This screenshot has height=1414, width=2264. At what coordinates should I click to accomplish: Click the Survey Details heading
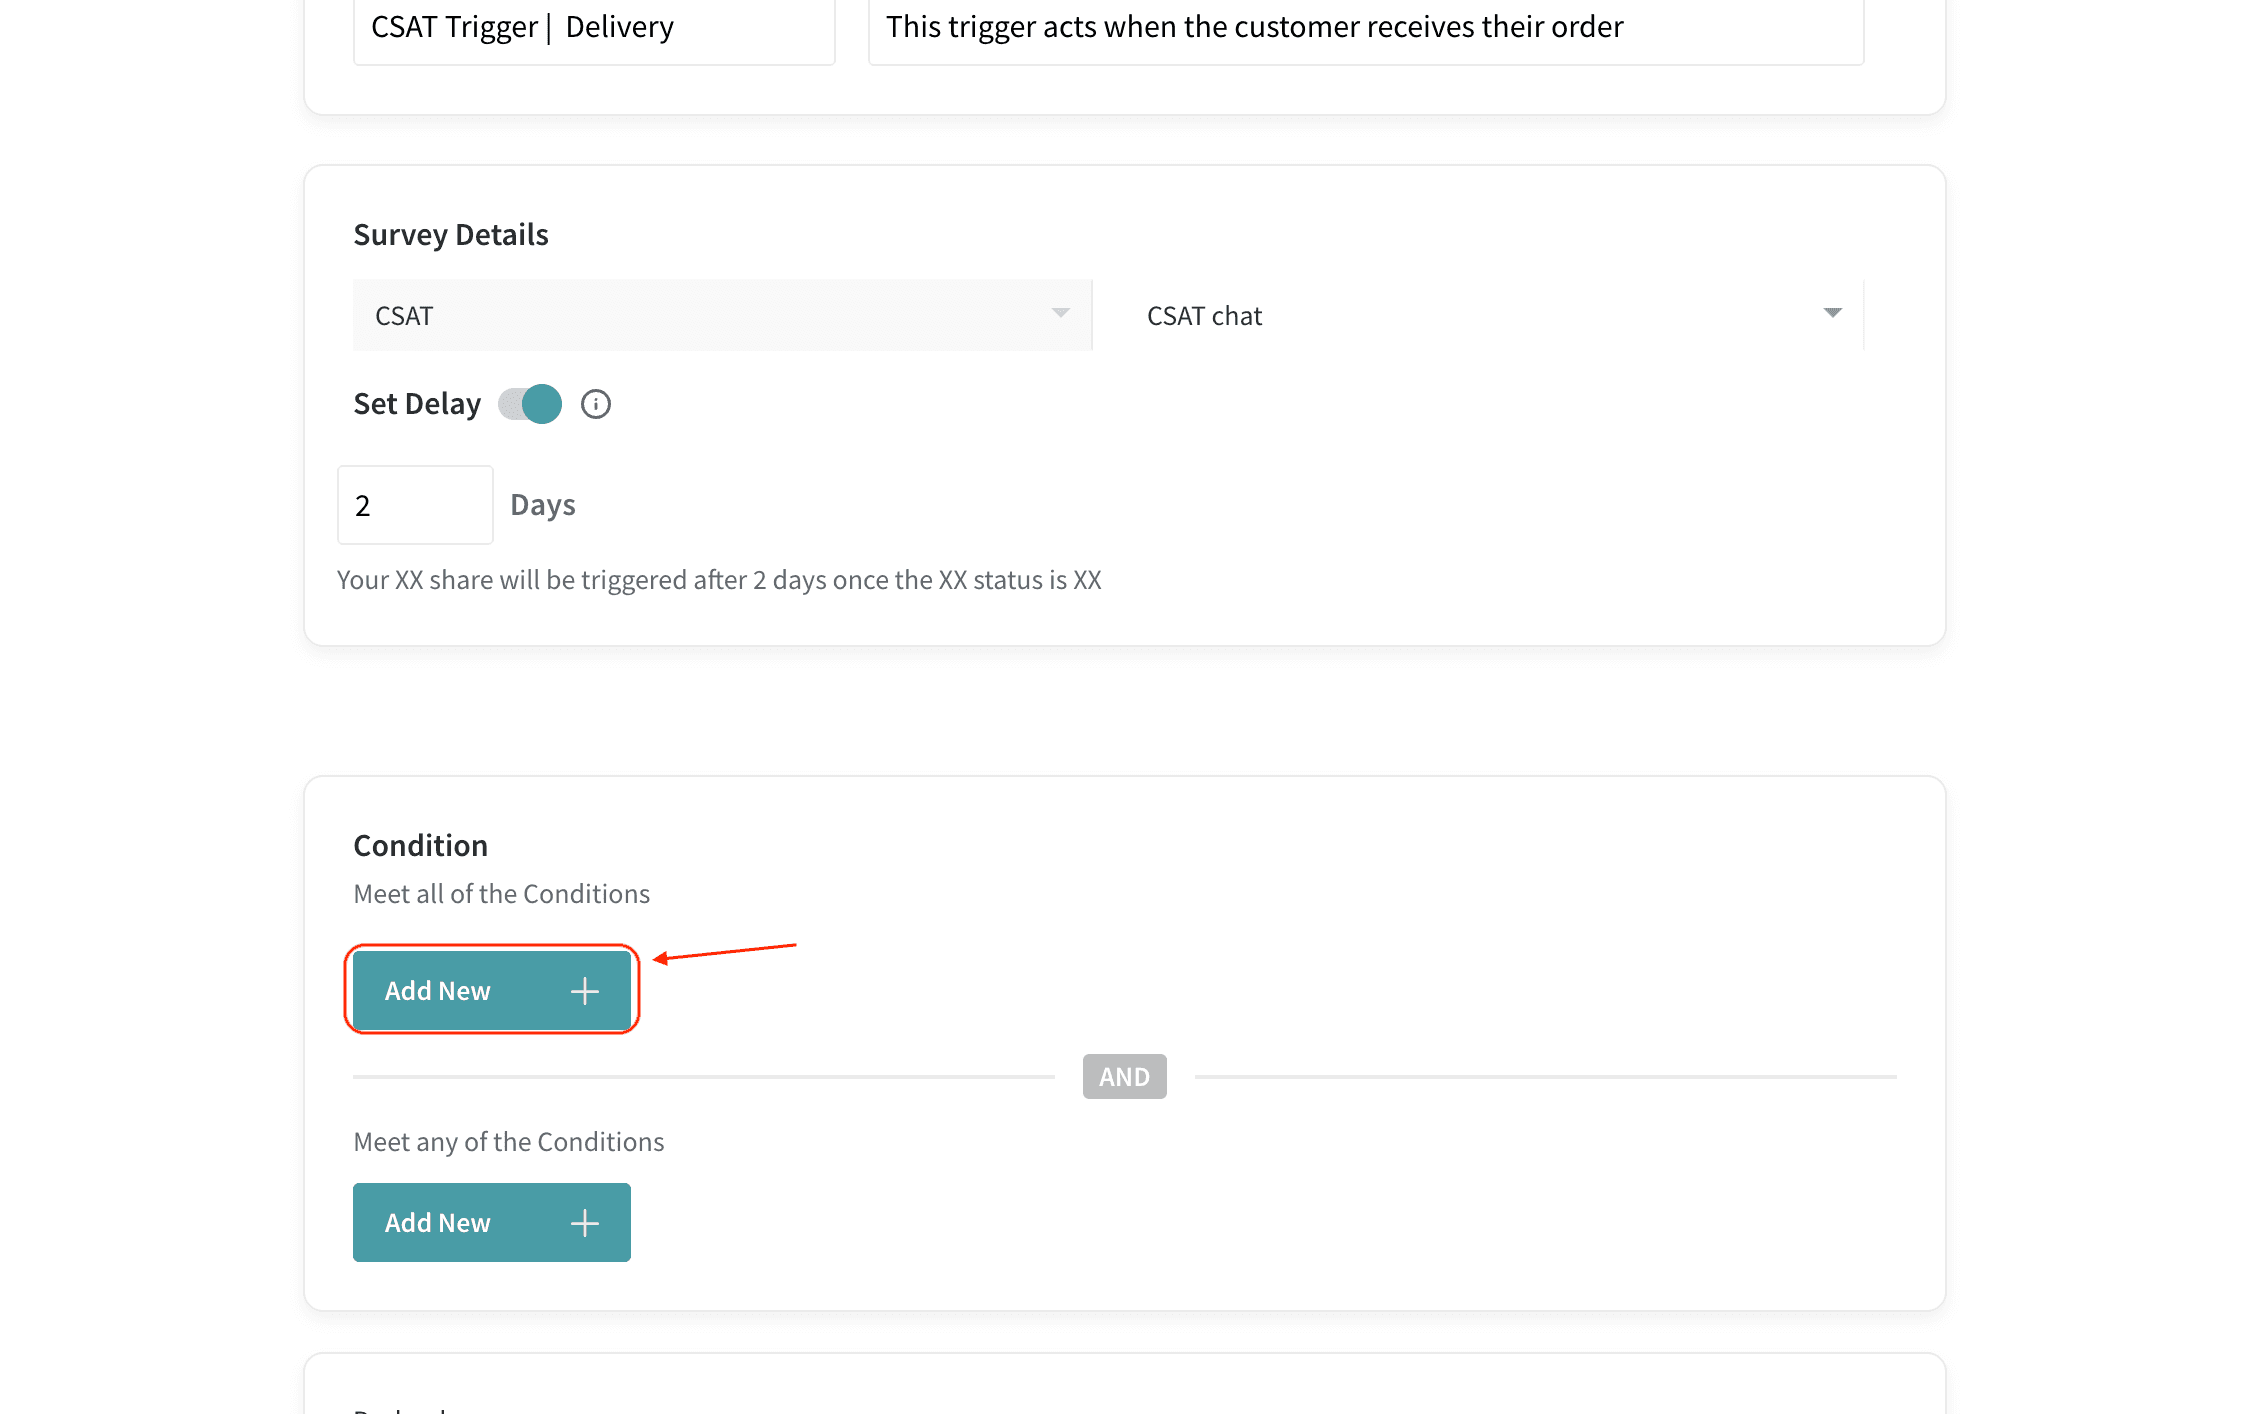click(451, 234)
